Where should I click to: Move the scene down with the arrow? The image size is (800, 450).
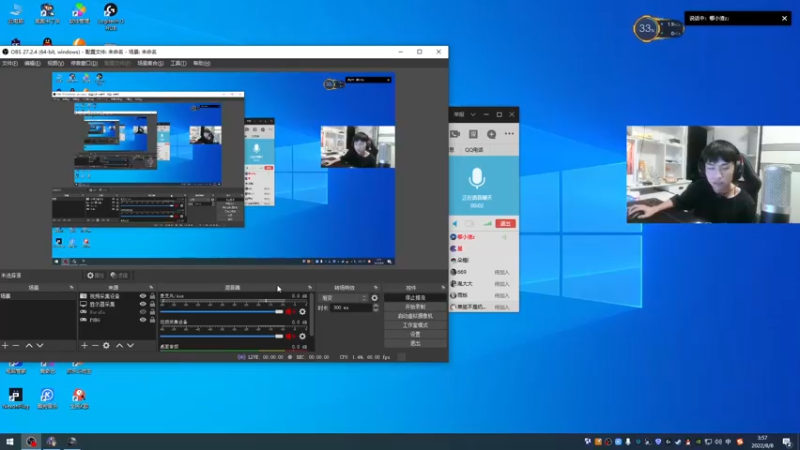tap(40, 345)
